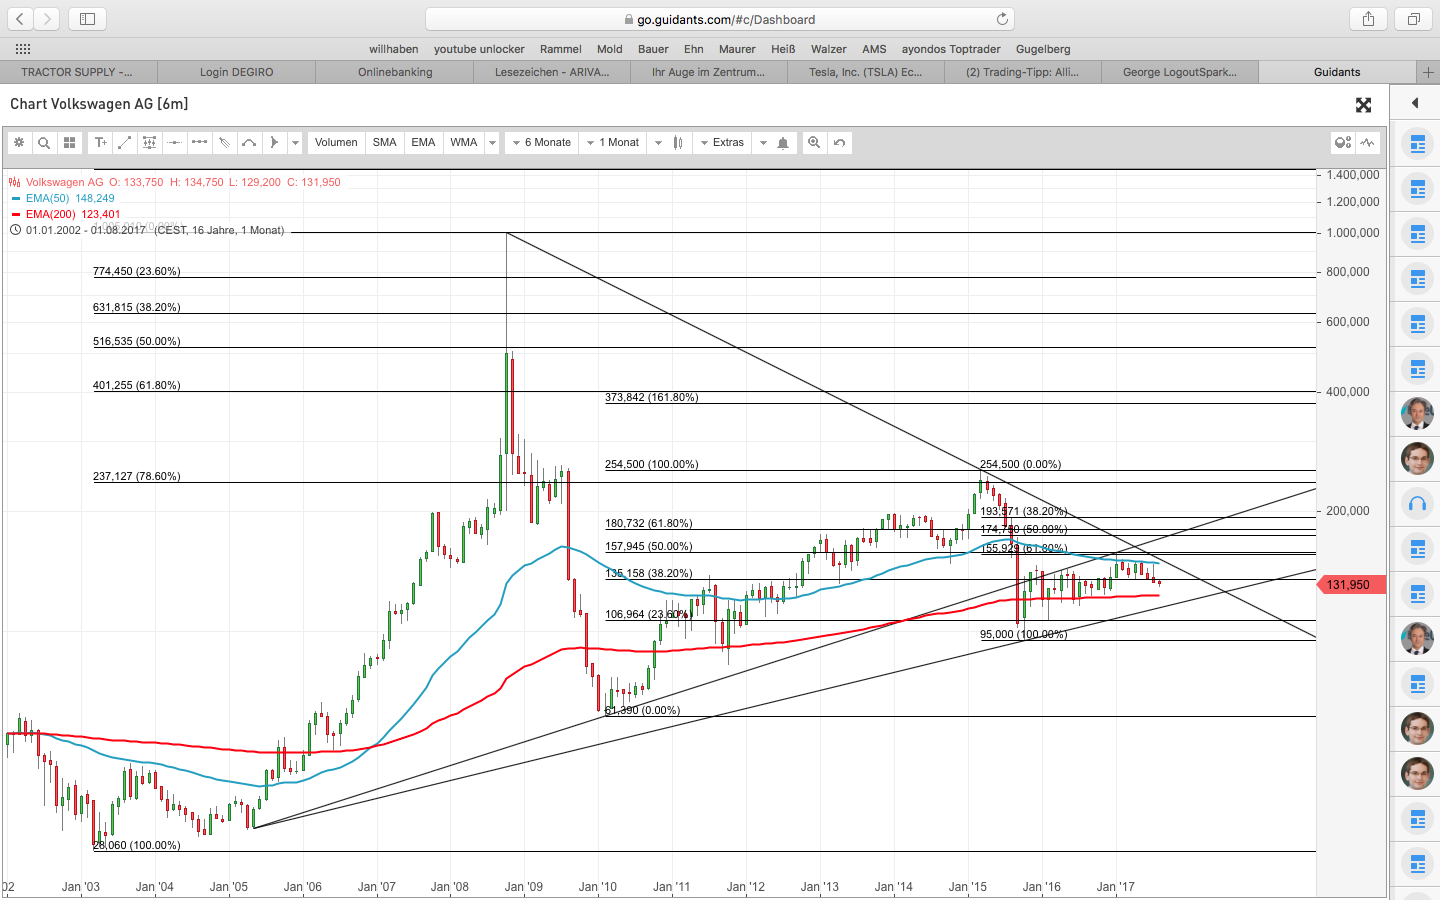Click the indicator wave icon at toolbar right
The height and width of the screenshot is (900, 1440).
tap(1368, 143)
